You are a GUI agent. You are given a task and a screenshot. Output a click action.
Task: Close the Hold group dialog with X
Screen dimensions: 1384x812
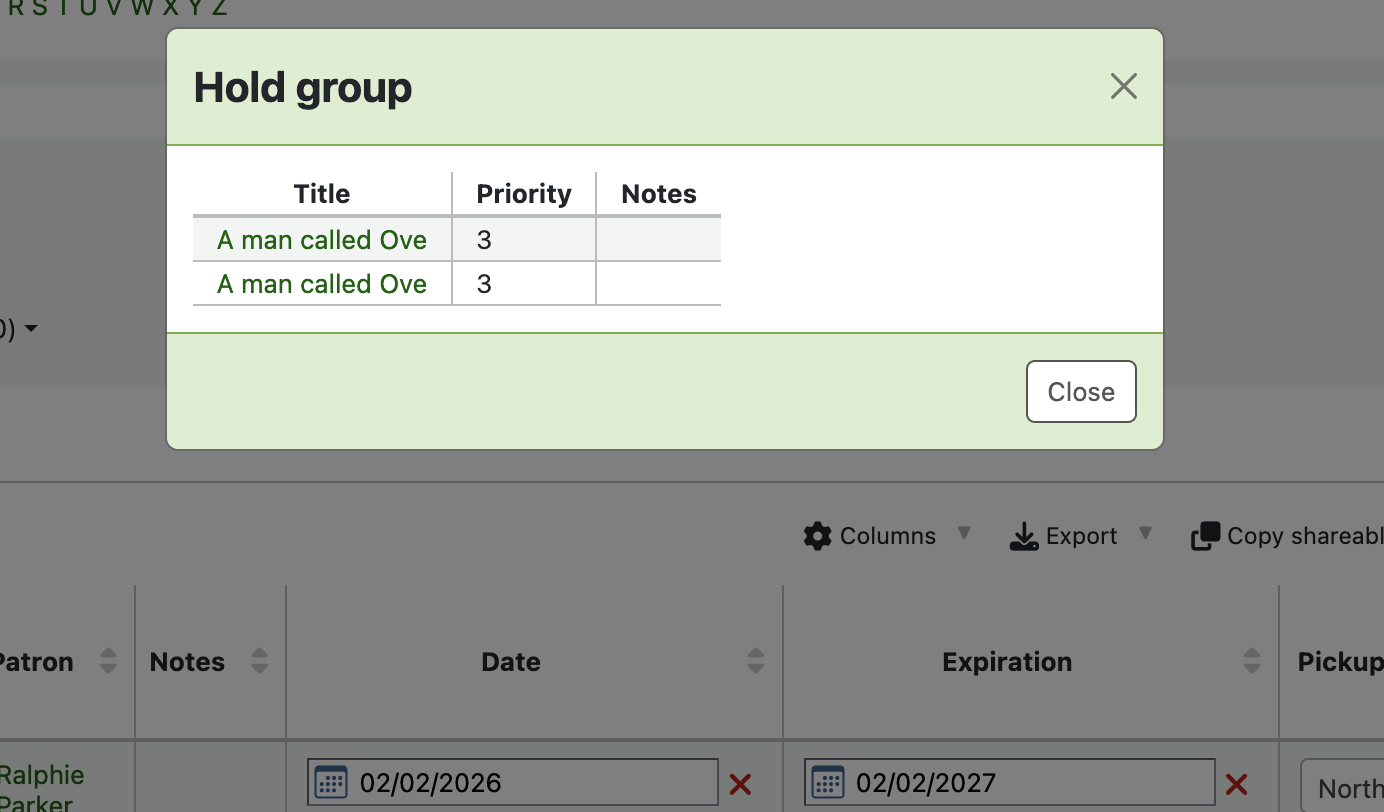point(1123,87)
